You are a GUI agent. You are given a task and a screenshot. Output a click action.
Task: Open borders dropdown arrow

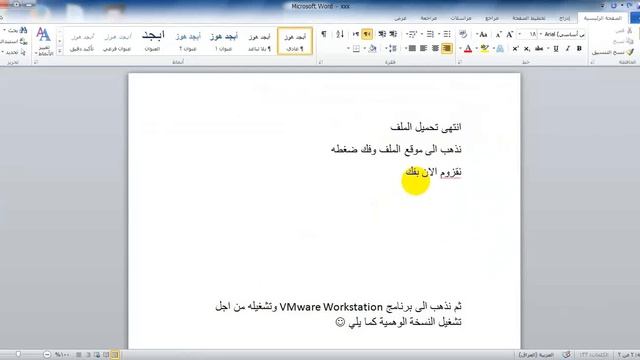coord(348,49)
